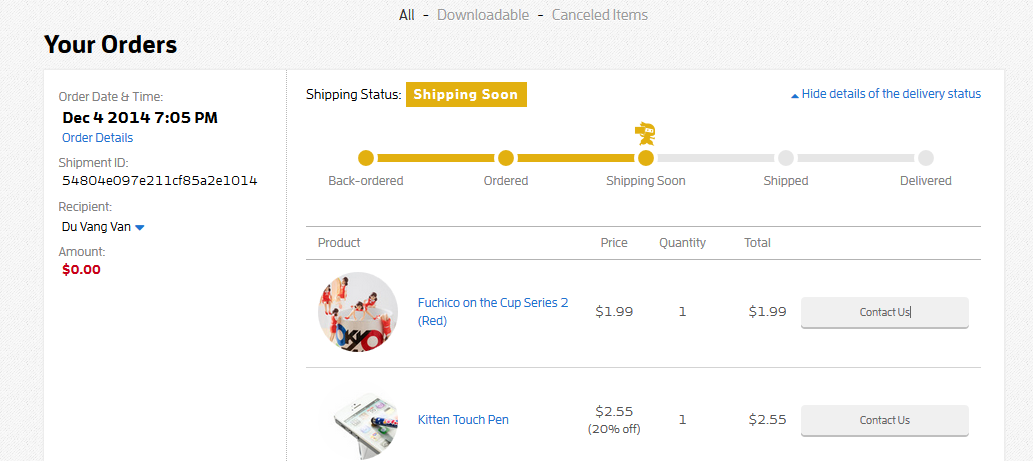Open the Kitten Touch Pen product link
The height and width of the screenshot is (461, 1033).
463,420
